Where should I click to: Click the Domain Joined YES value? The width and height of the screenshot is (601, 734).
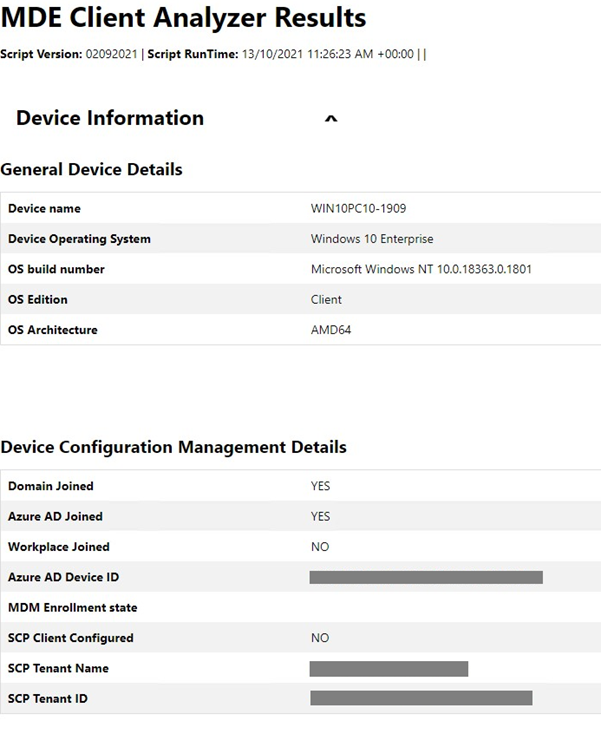tap(320, 486)
